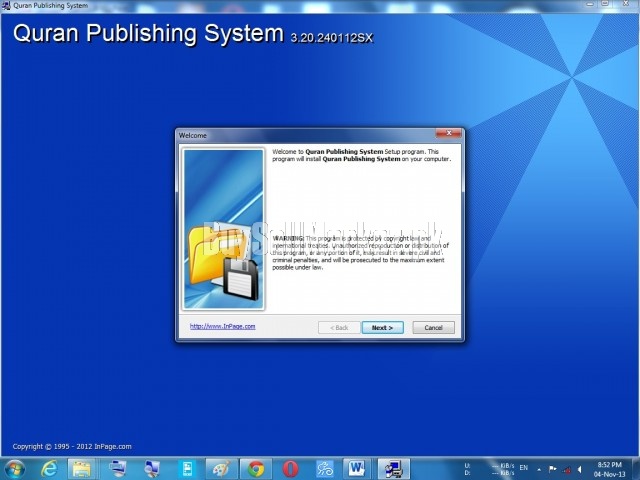
Task: Launch Internet Explorer from the taskbar
Action: [49, 468]
